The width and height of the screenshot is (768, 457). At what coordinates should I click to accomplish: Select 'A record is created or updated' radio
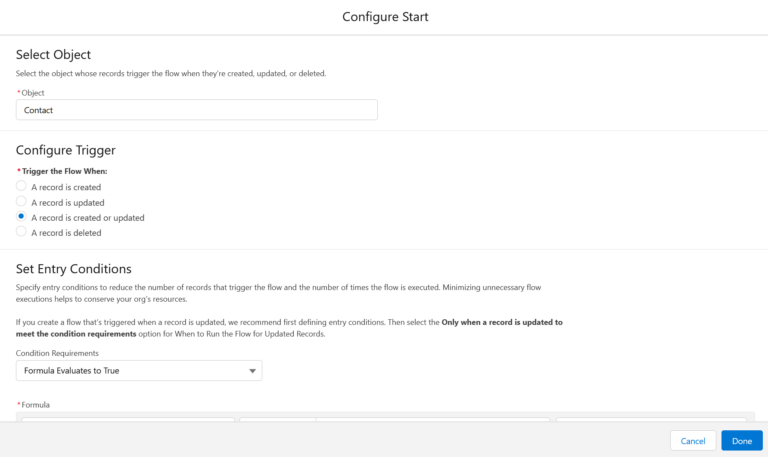(x=22, y=217)
